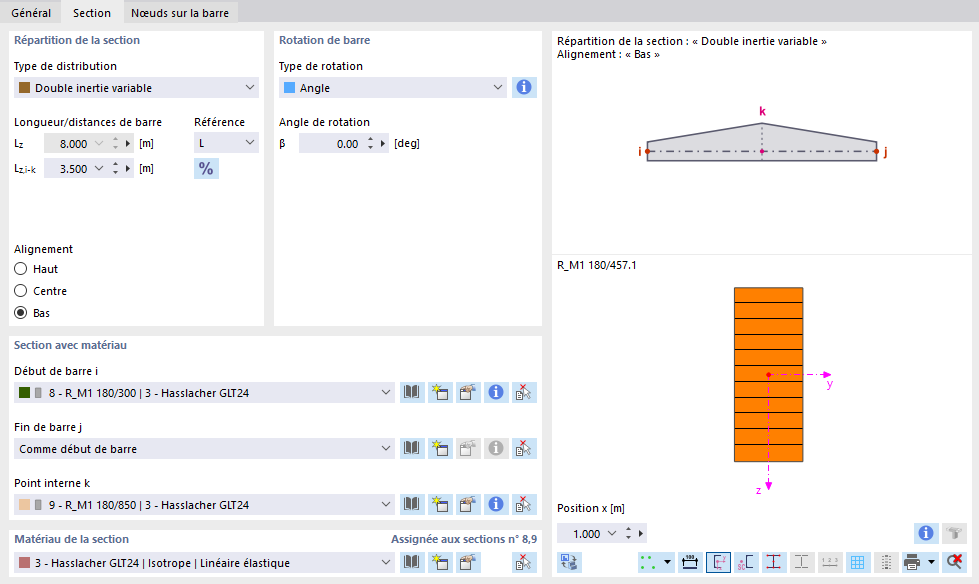Create a new section for internal point k

point(440,504)
